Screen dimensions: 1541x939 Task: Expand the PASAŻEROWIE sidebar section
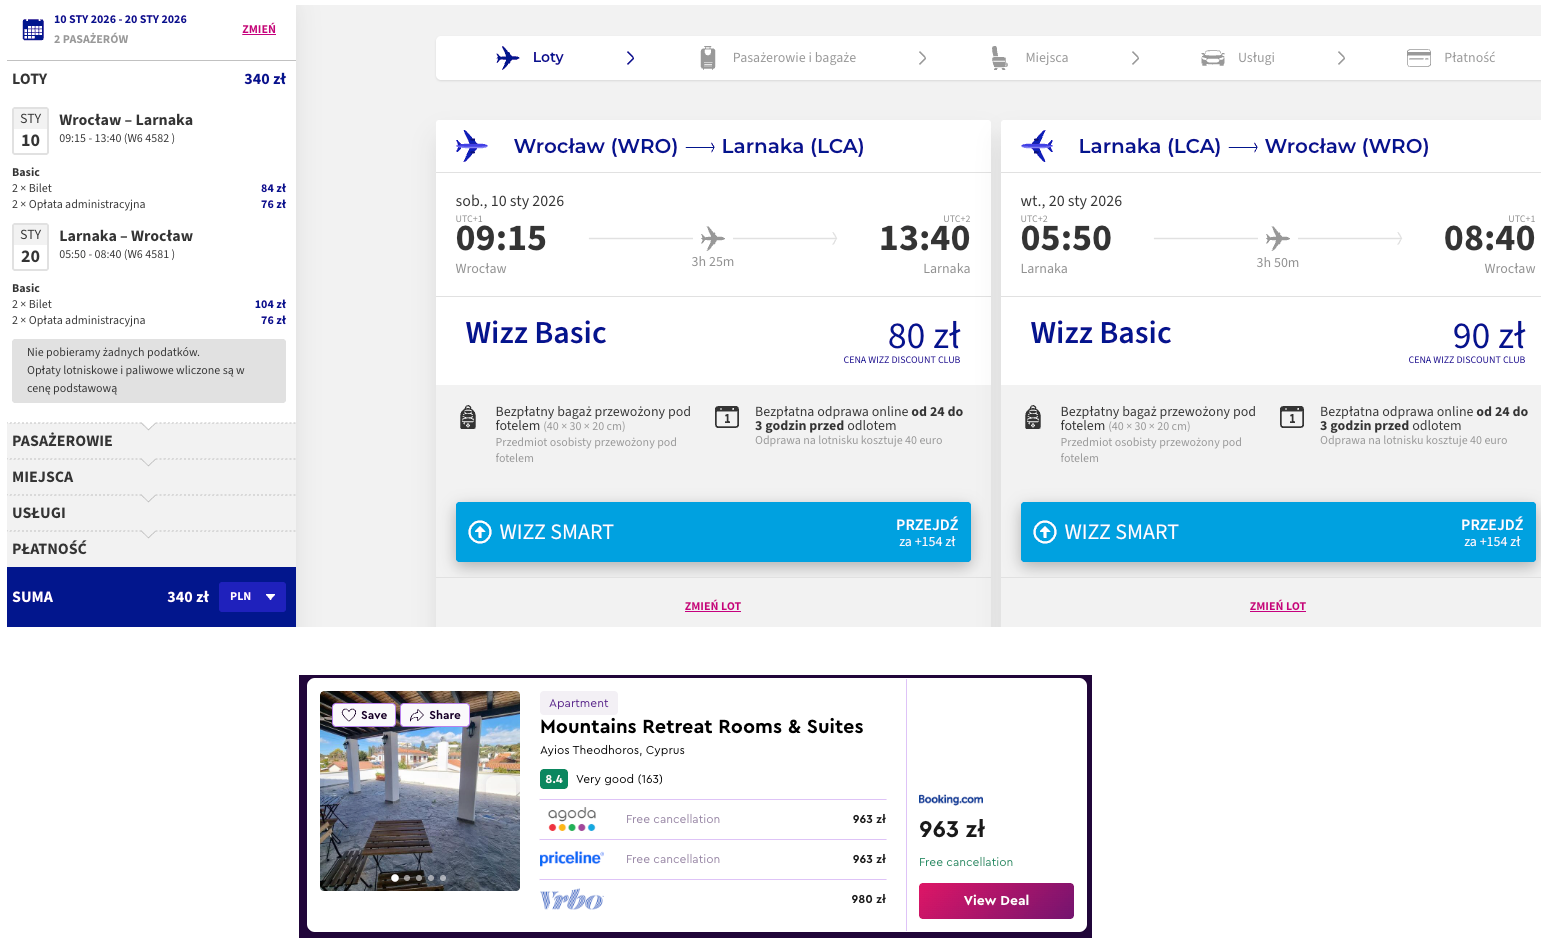(151, 441)
